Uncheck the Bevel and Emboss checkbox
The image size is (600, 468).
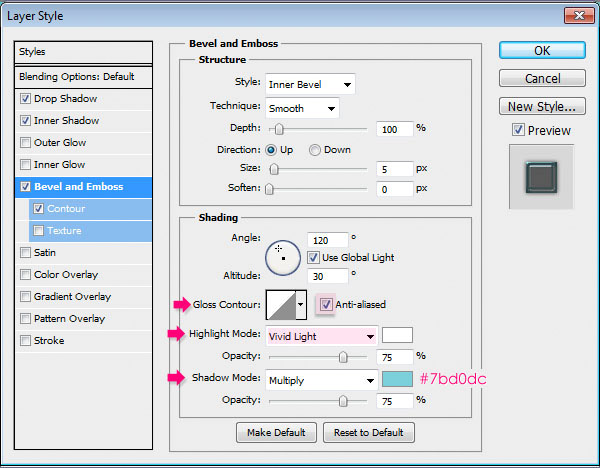tap(25, 187)
